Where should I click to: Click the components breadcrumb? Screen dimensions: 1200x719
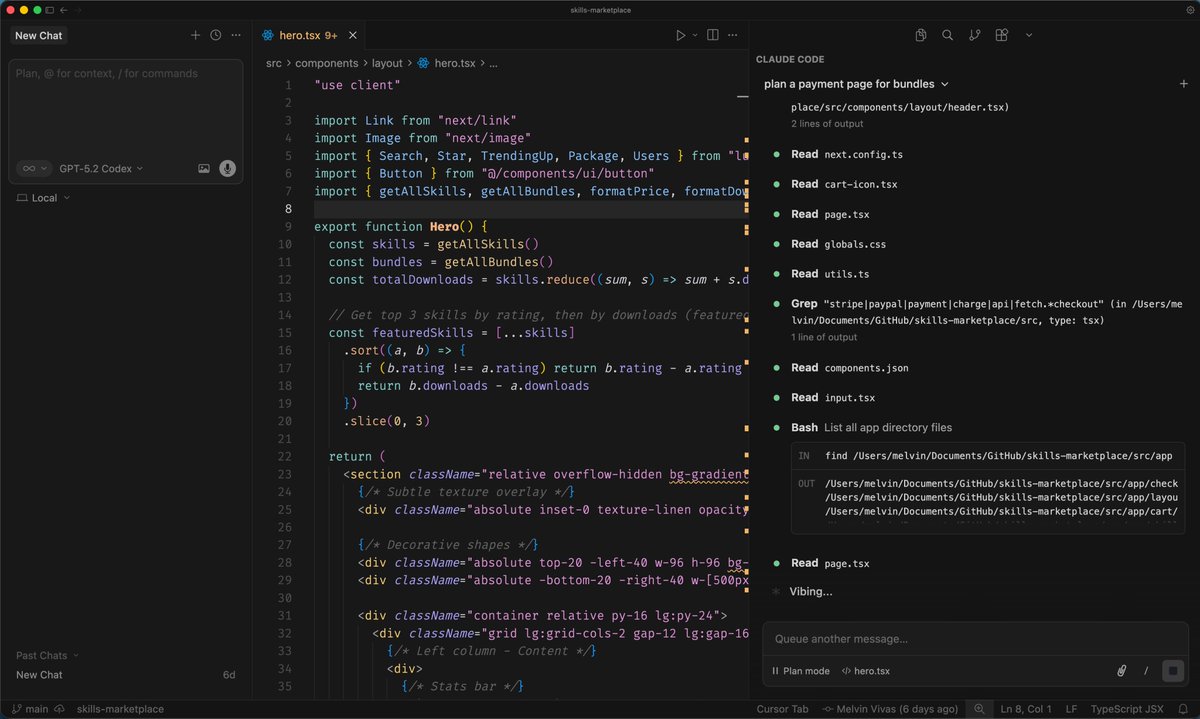click(x=327, y=63)
